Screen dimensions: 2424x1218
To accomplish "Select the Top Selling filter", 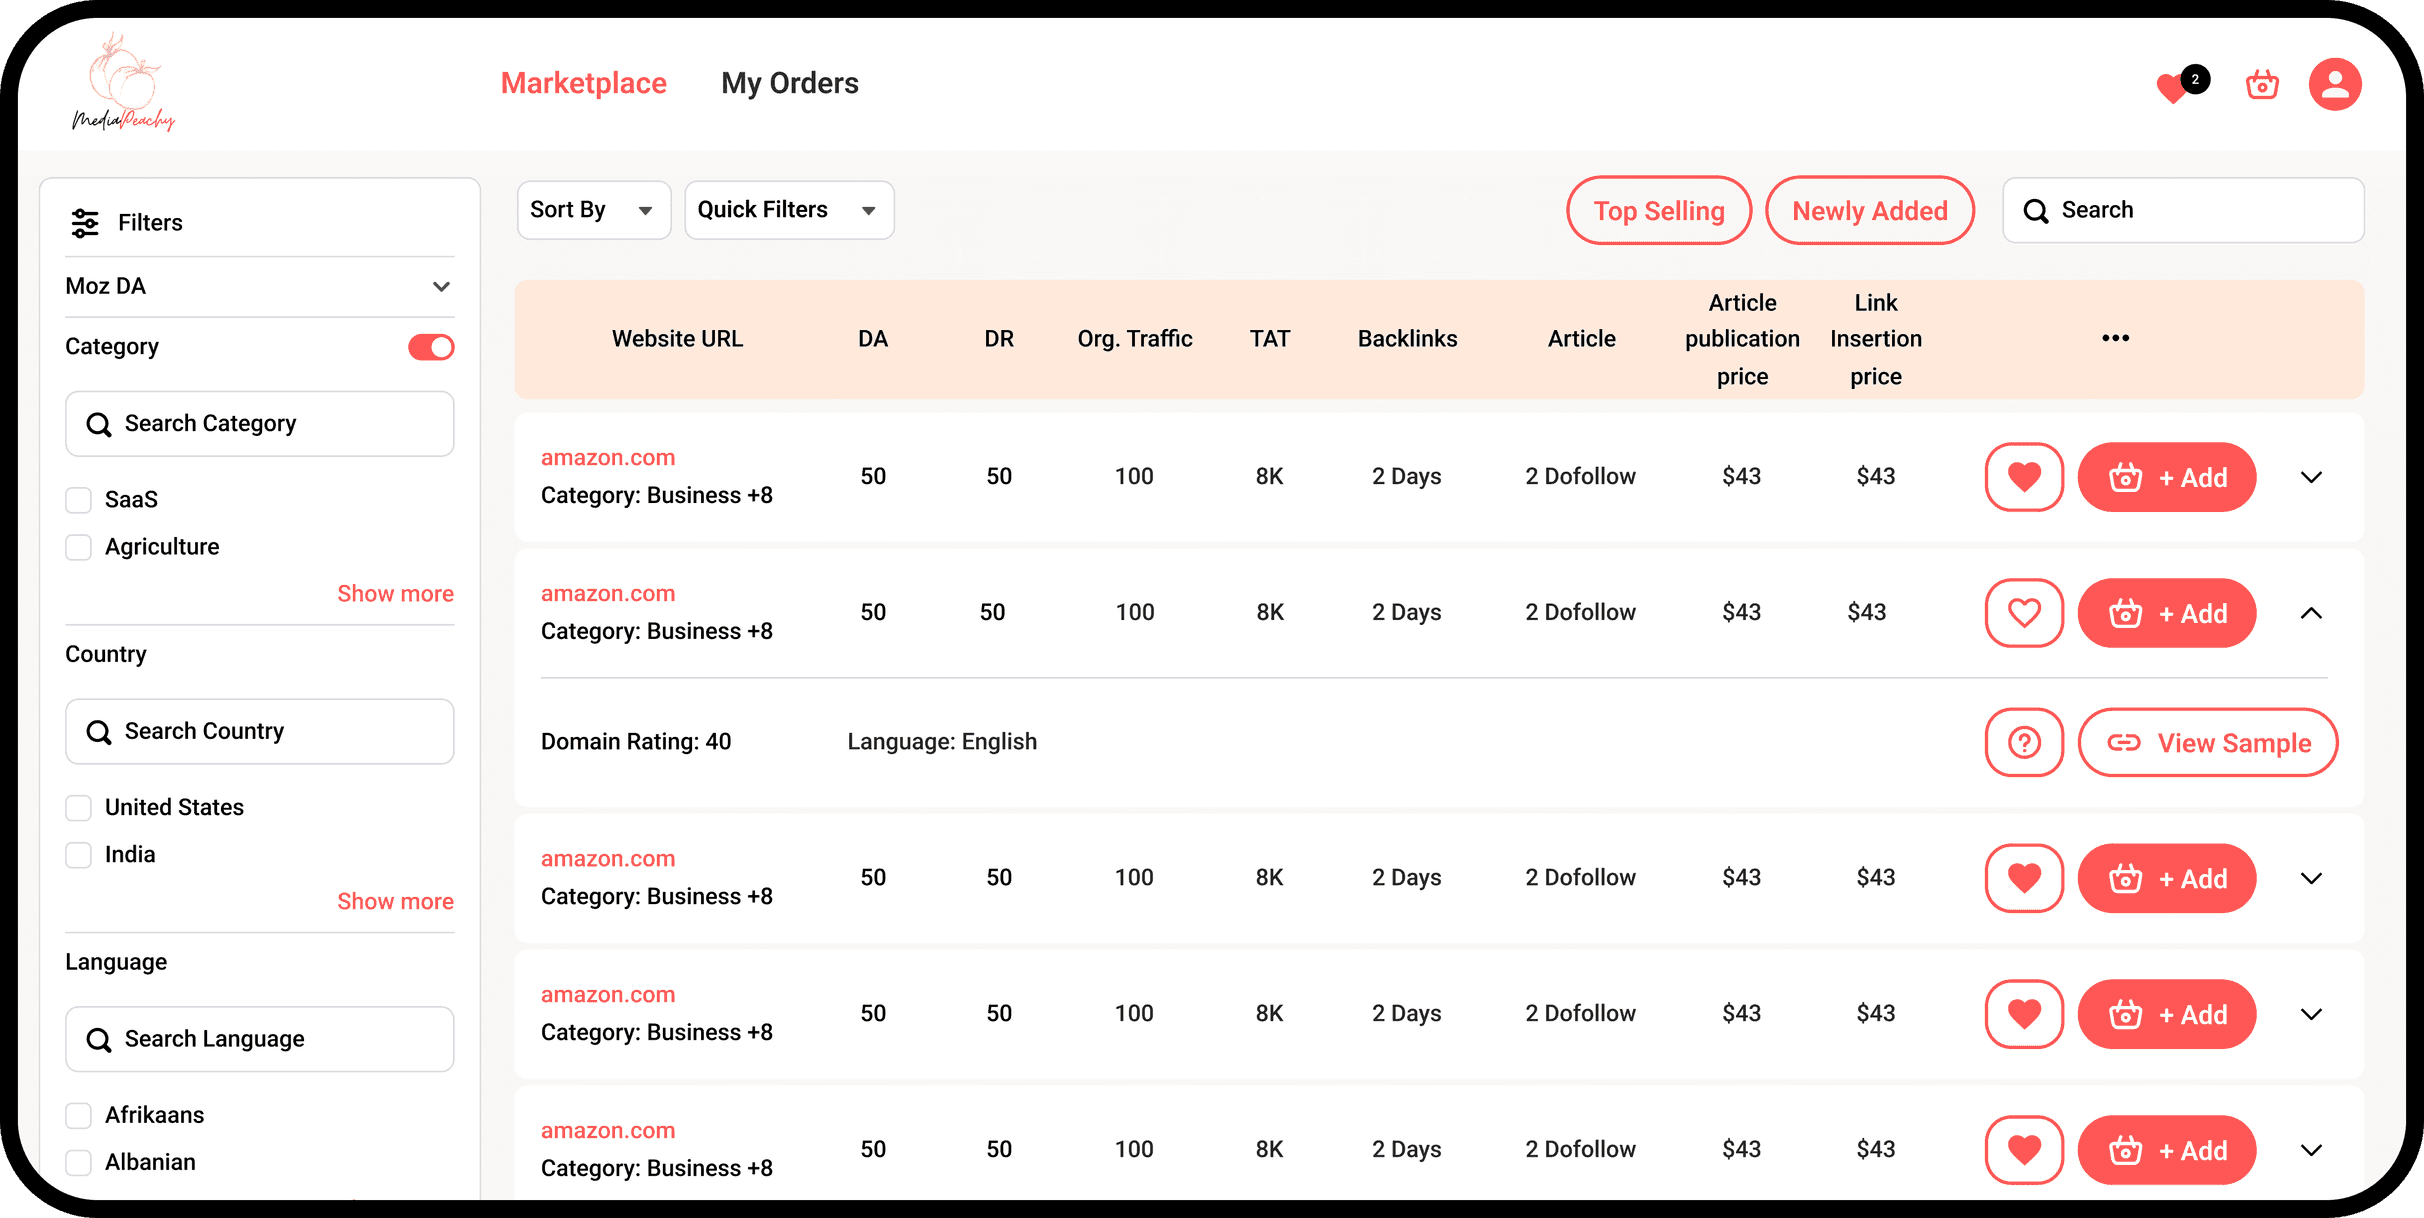I will [1659, 210].
